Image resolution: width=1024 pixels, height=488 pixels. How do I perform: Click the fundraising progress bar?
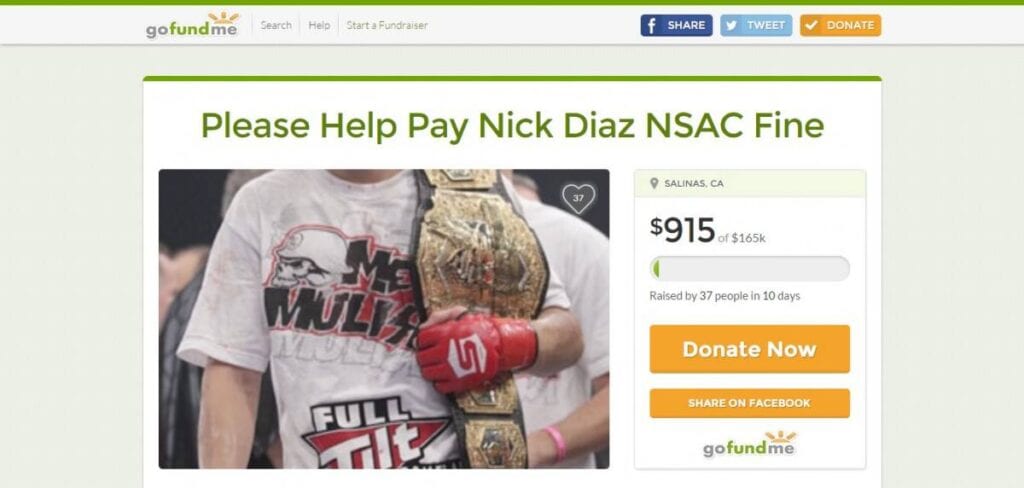coord(750,268)
